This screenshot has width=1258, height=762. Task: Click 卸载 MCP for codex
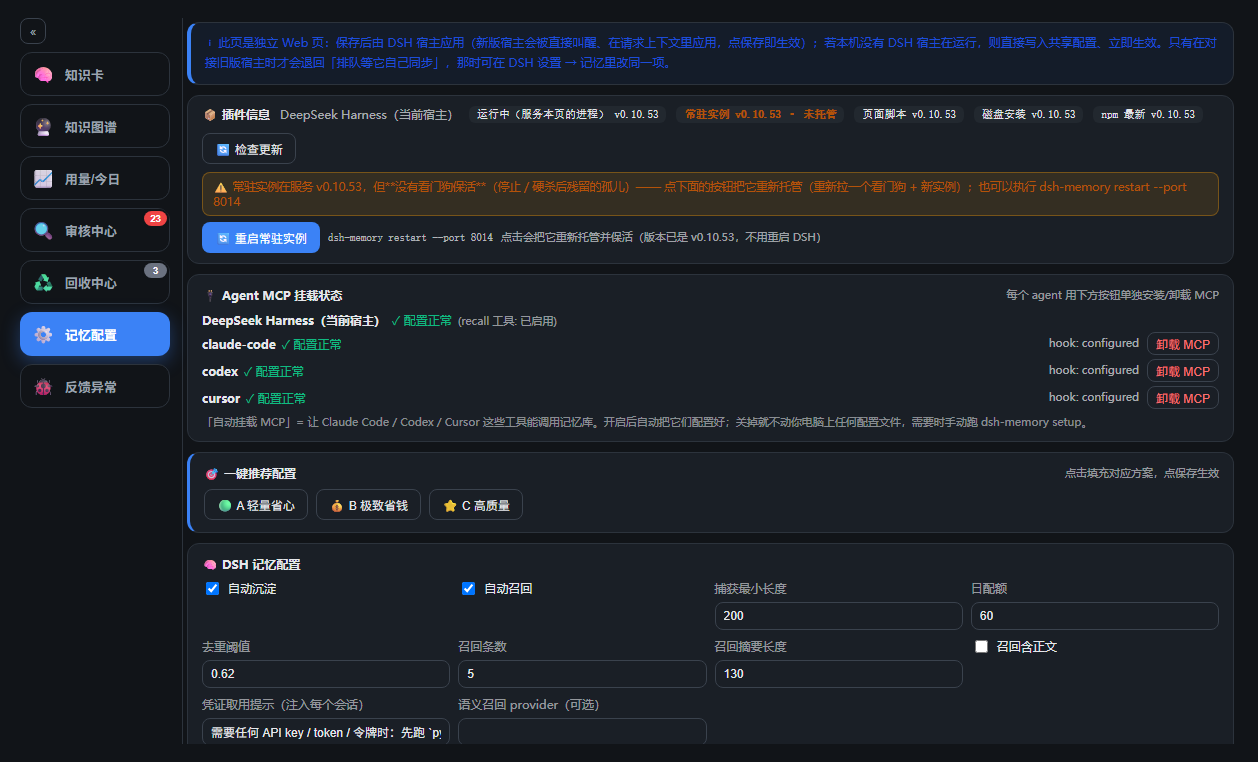(1182, 371)
